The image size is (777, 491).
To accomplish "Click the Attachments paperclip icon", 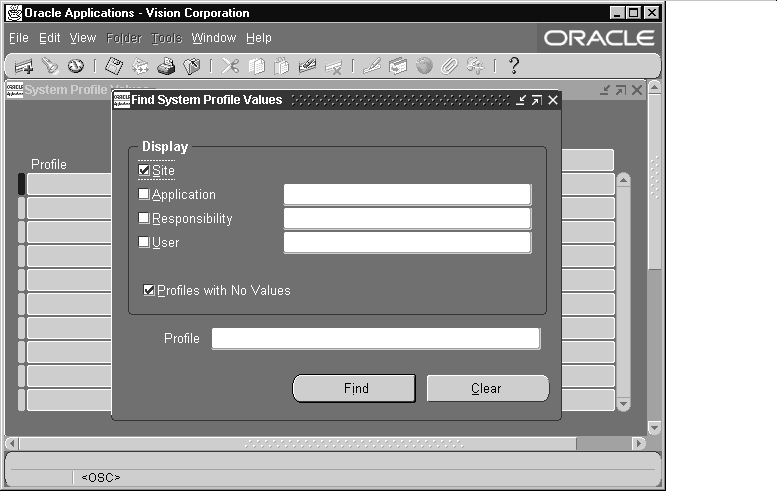I will [x=449, y=66].
